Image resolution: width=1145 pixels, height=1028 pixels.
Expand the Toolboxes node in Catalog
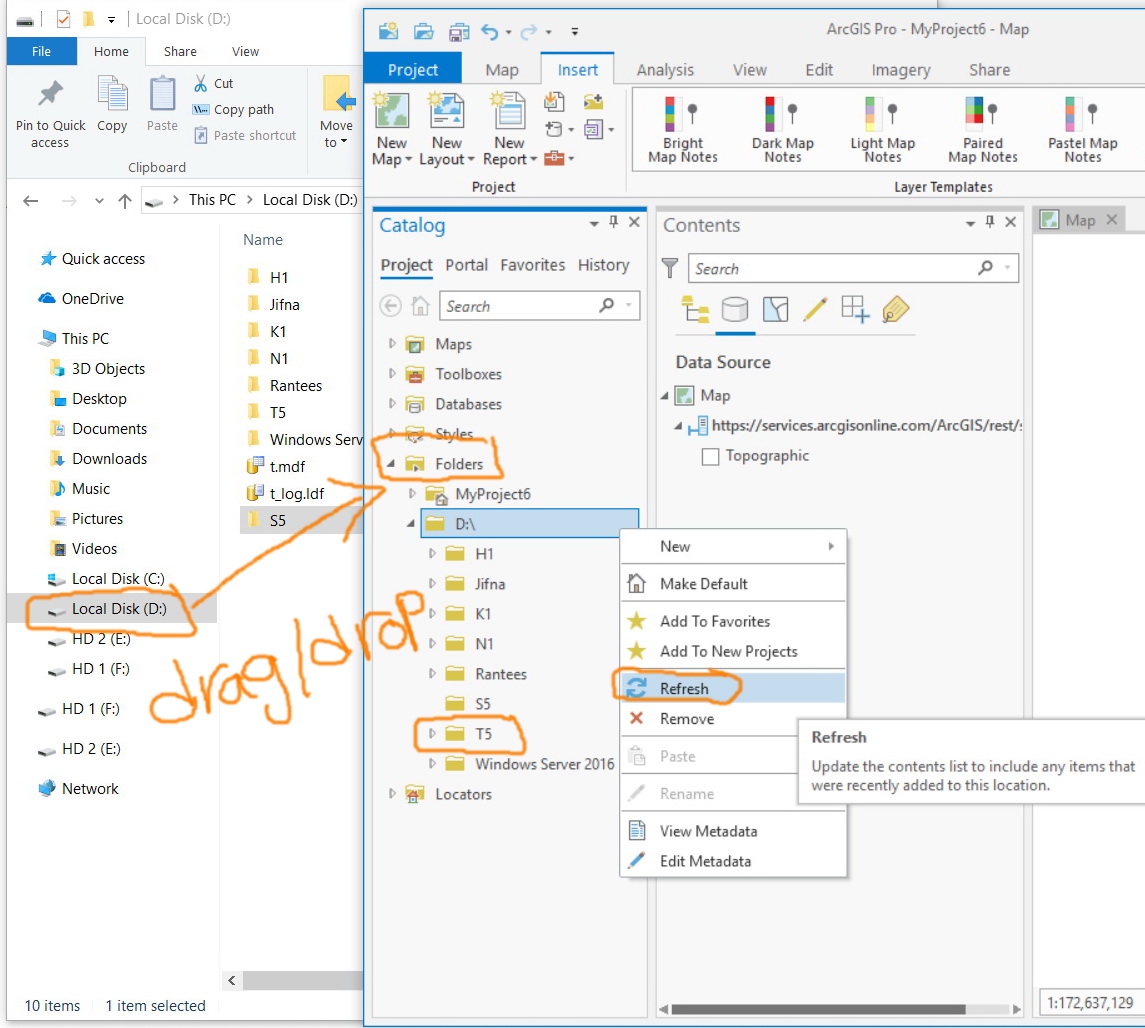pos(392,373)
